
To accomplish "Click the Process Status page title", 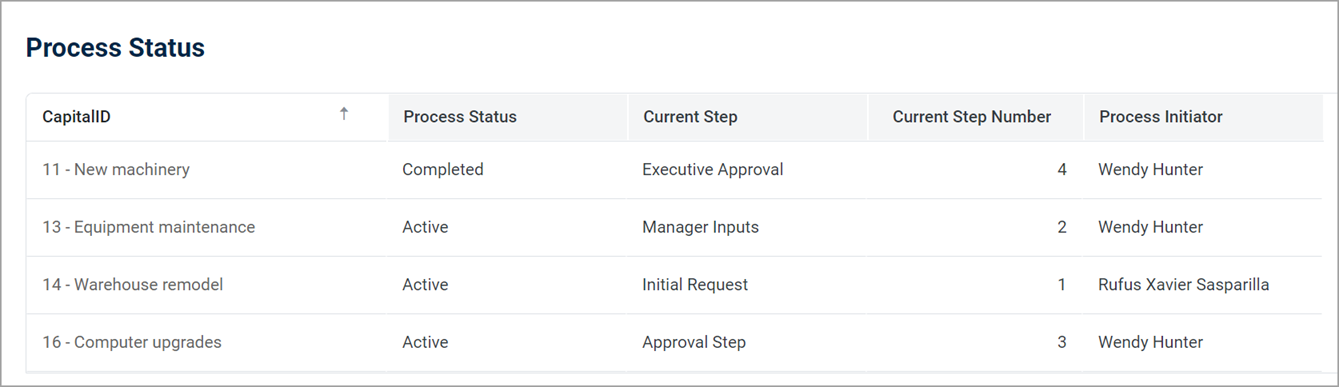I will tap(115, 47).
